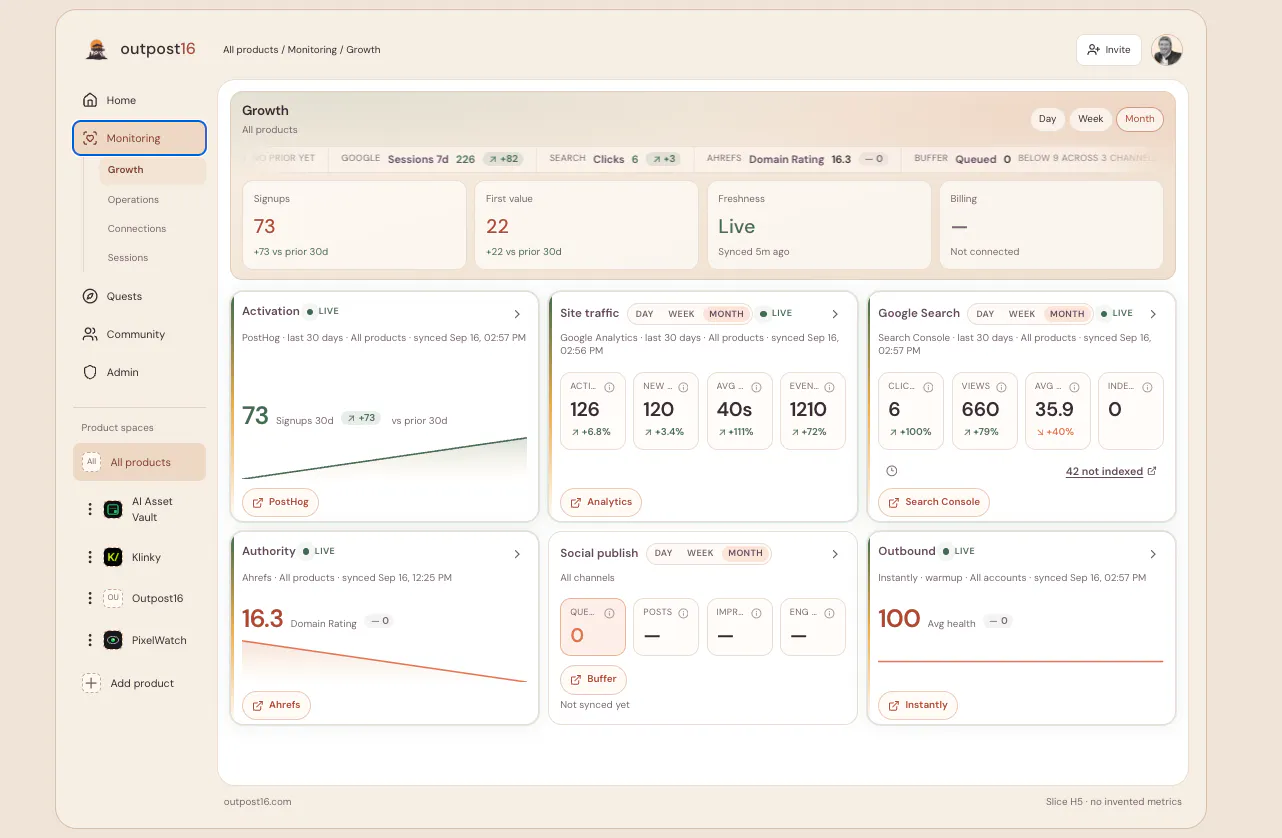Viewport: 1282px width, 838px height.
Task: Show info for the Impressions tile
Action: pos(756,613)
